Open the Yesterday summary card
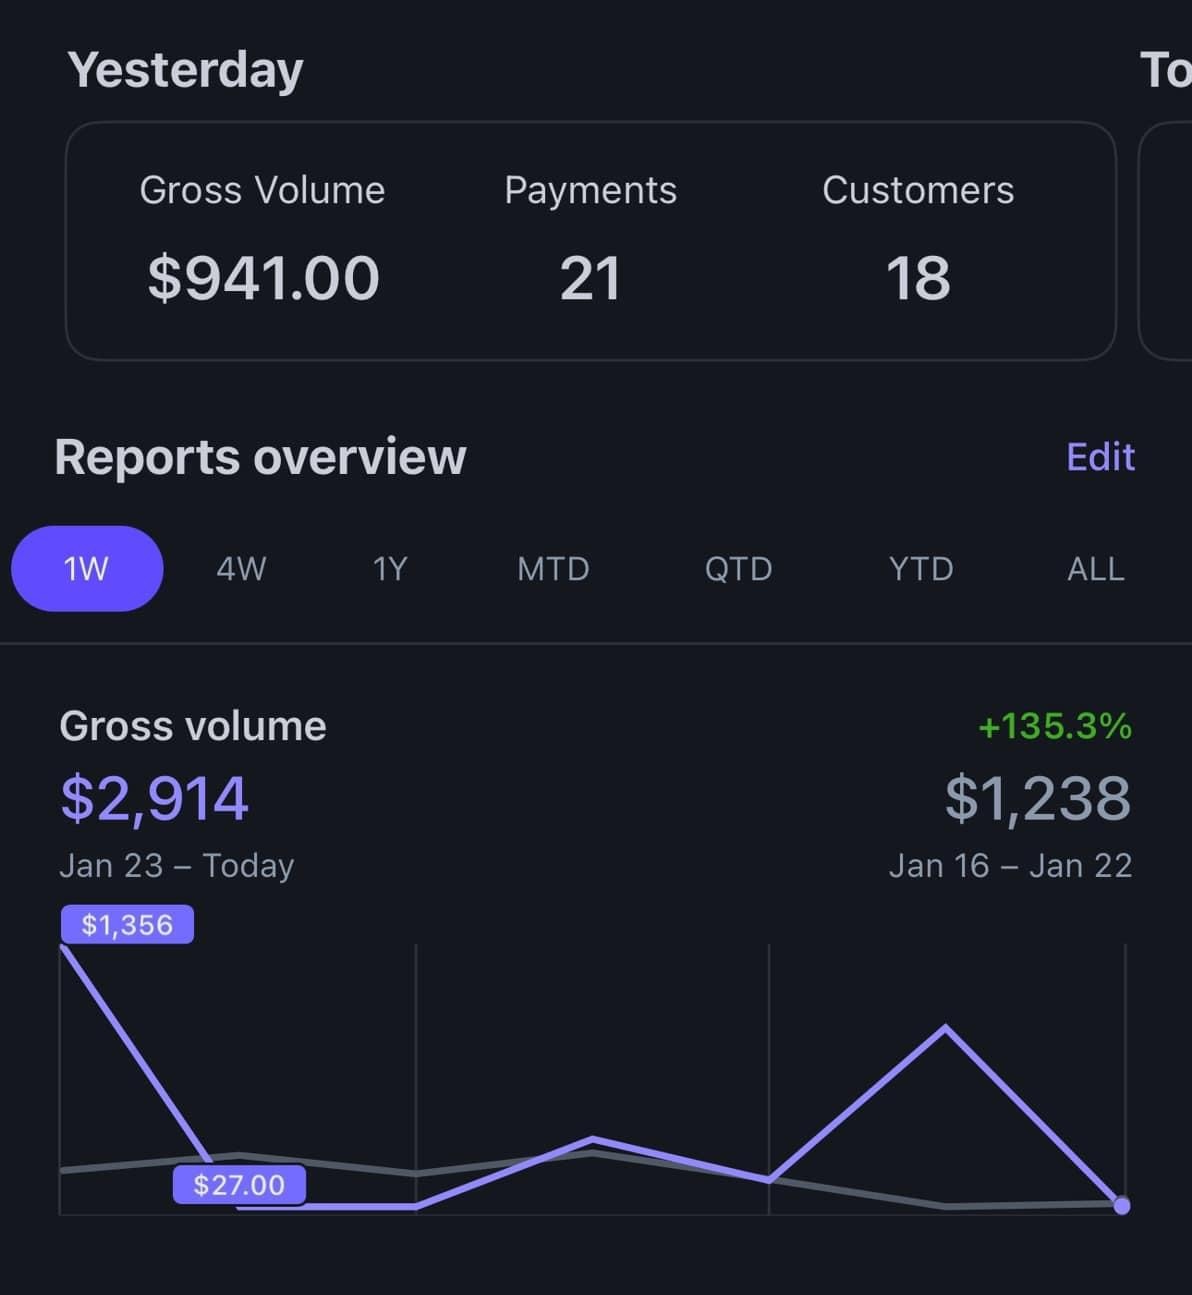 pos(591,241)
